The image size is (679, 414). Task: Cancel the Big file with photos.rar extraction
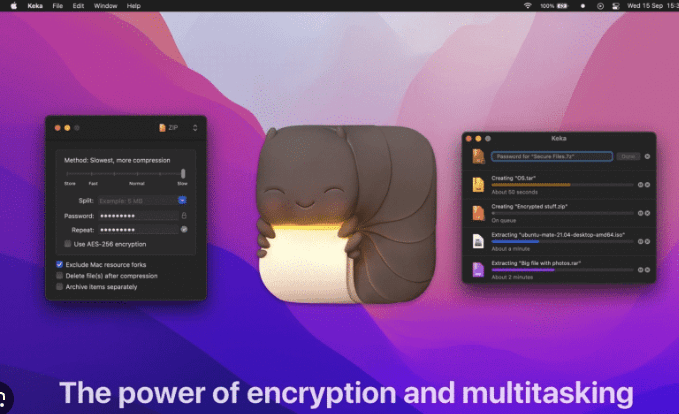(647, 270)
